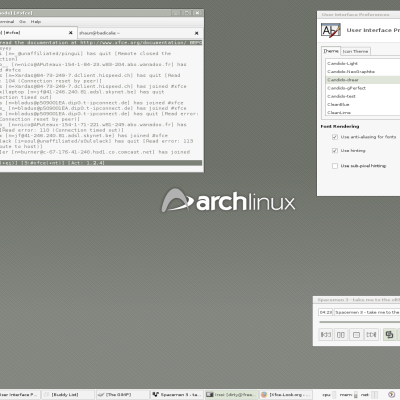Toggle repeat mode in the music player
The image size is (400, 400).
point(389,335)
